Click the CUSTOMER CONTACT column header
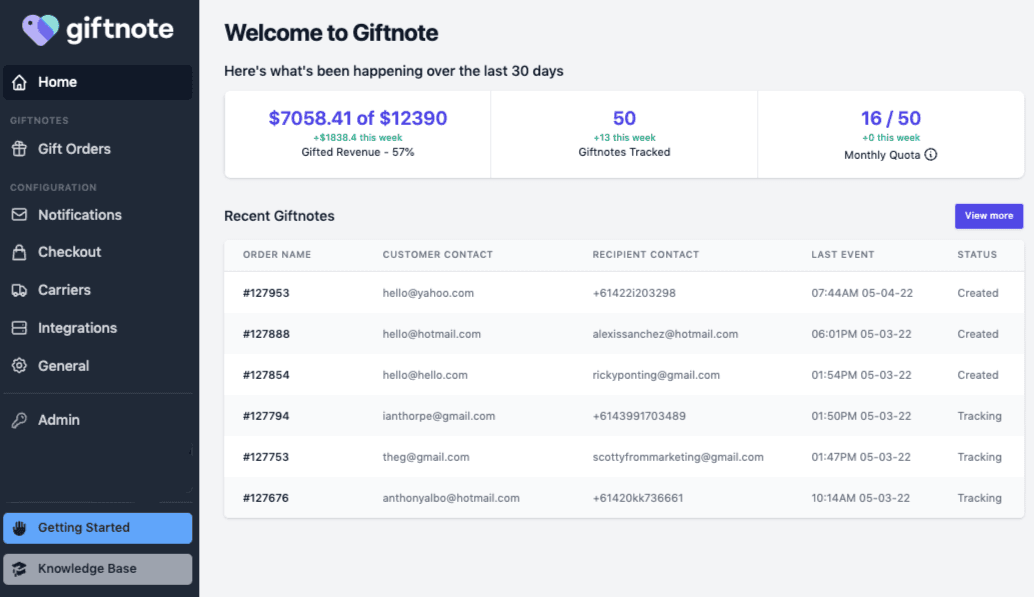 click(x=437, y=255)
